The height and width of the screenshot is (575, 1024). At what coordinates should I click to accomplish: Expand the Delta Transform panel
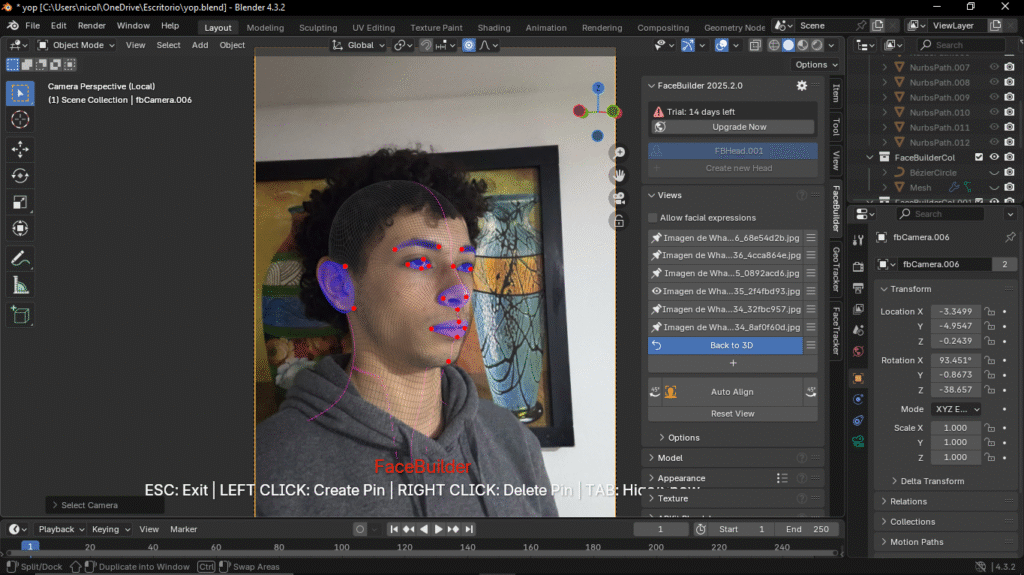point(931,481)
